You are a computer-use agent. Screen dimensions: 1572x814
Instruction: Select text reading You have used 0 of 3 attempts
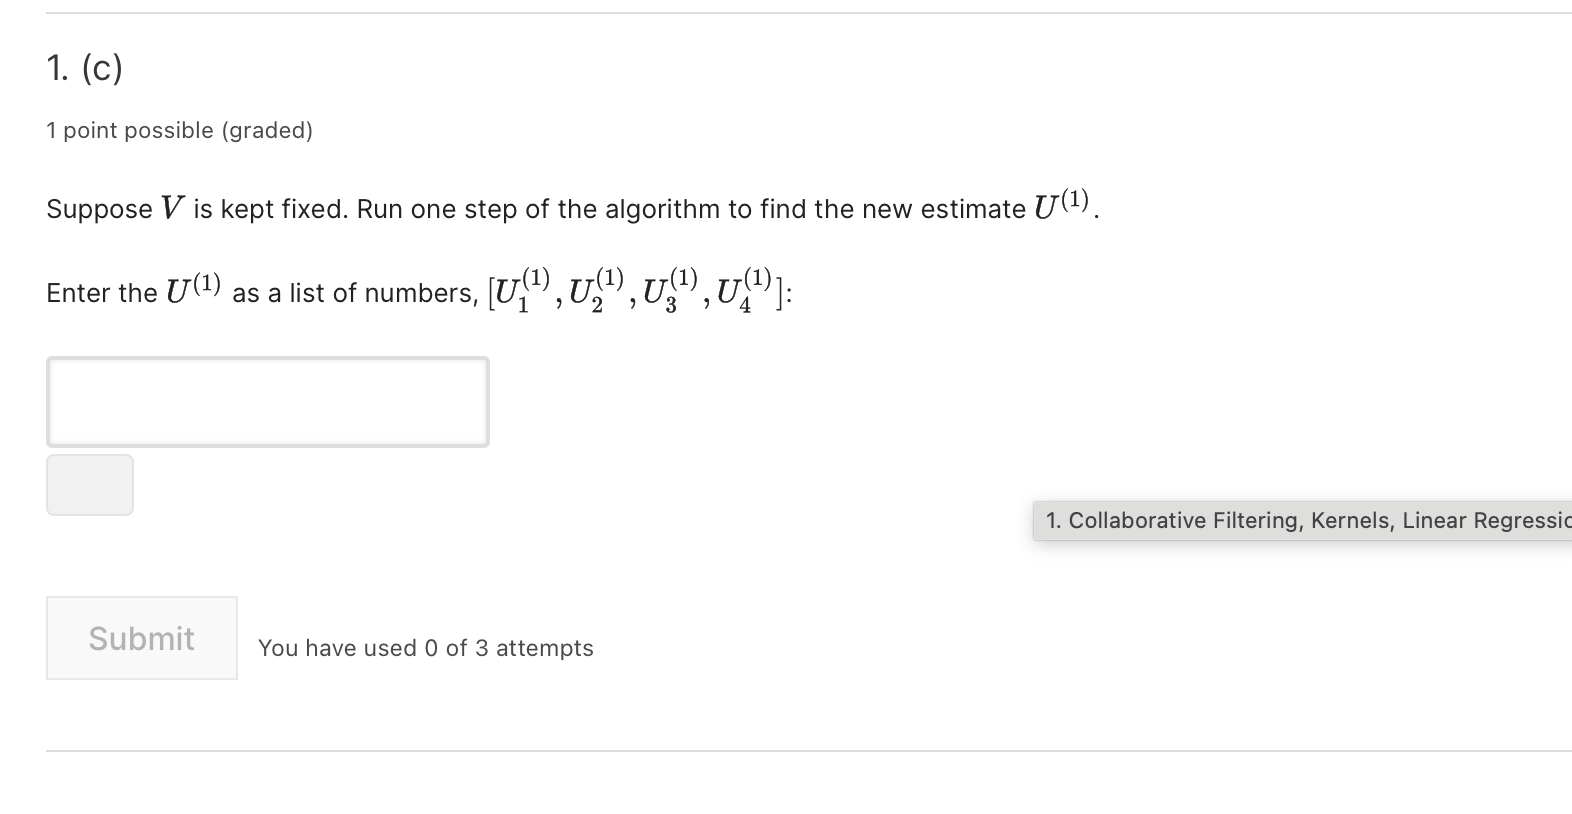click(426, 648)
